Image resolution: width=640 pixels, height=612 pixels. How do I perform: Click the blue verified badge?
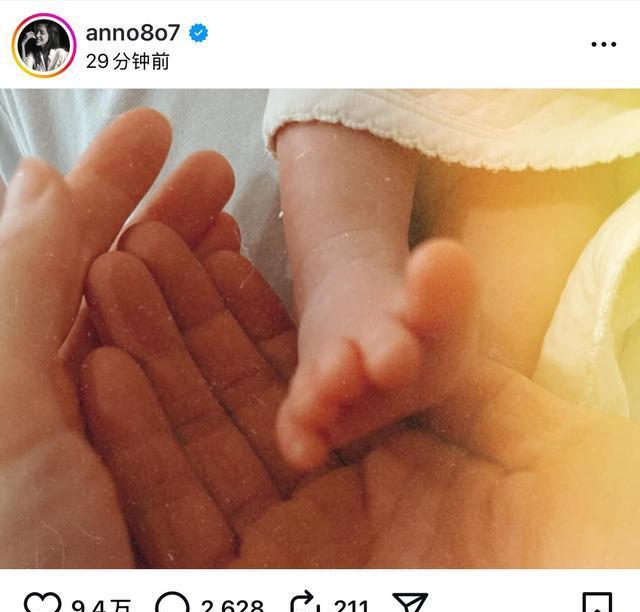pyautogui.click(x=198, y=33)
